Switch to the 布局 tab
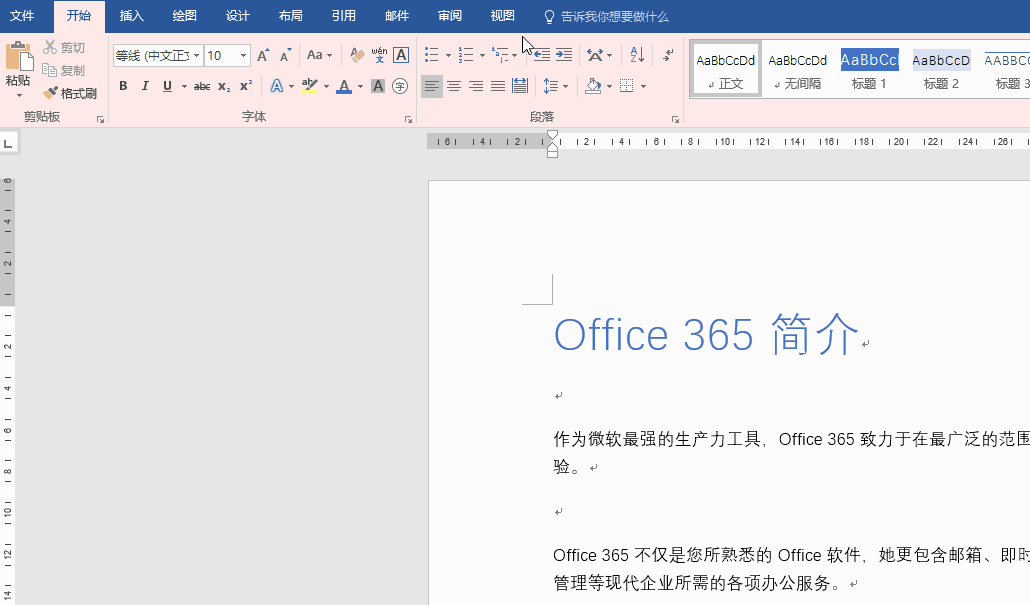This screenshot has width=1030, height=605. 290,16
